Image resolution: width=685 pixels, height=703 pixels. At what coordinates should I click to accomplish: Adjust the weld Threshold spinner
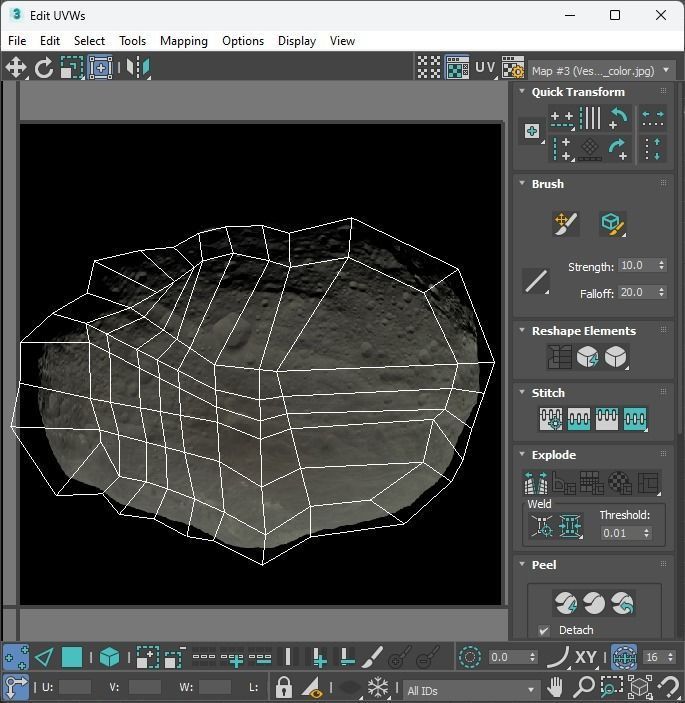646,533
